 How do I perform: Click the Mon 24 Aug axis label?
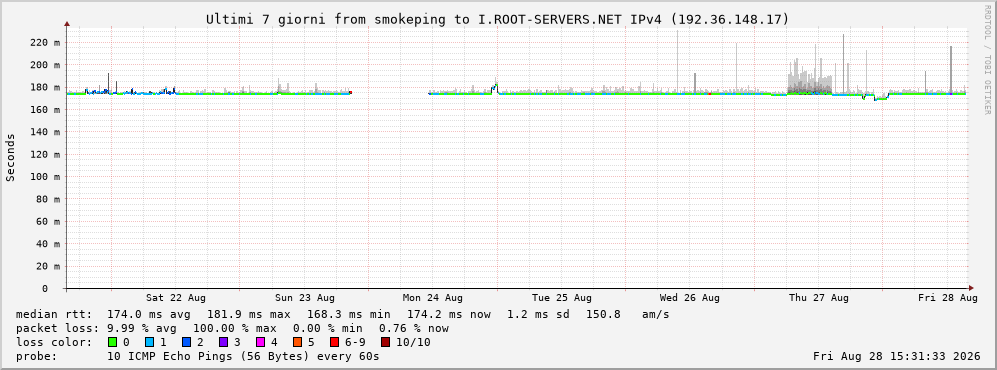coord(432,298)
